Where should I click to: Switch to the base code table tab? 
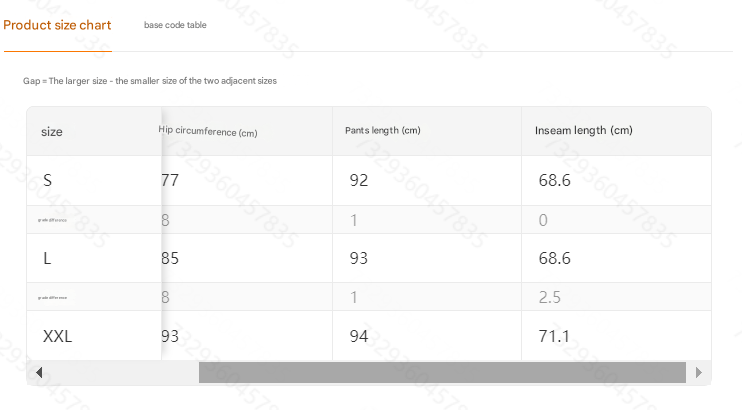[x=175, y=25]
